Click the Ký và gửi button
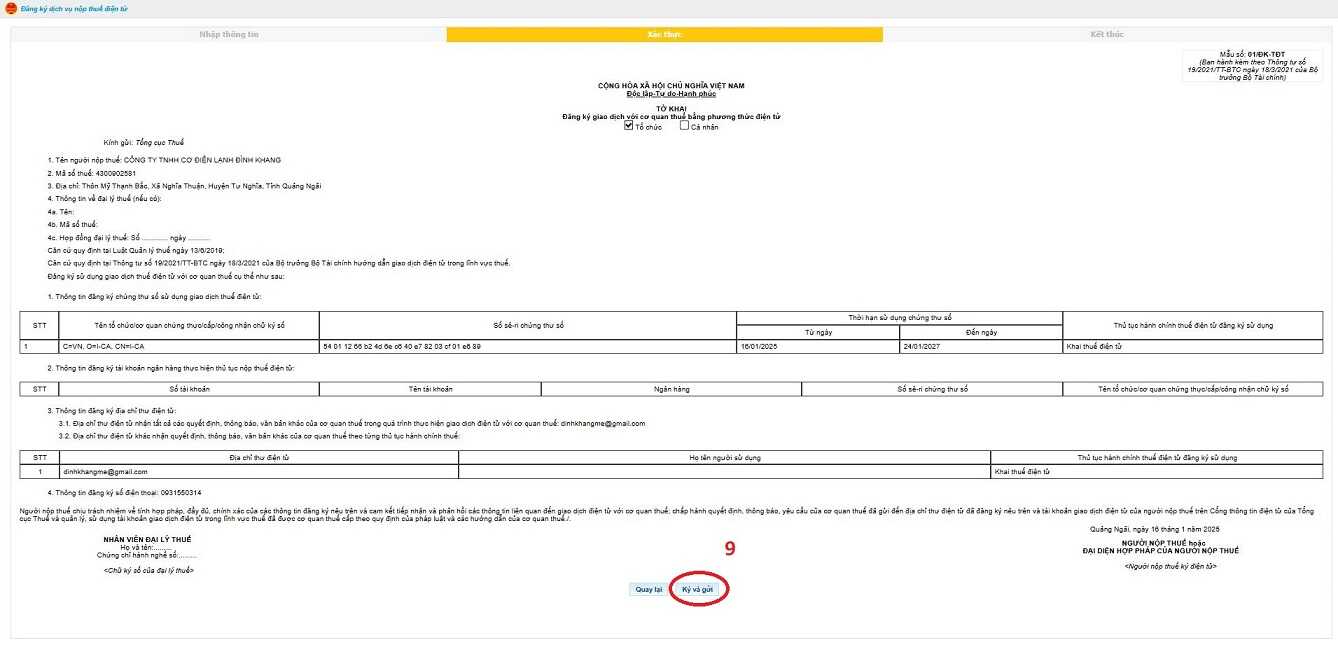Viewport: 1338px width, 645px height. coord(697,589)
